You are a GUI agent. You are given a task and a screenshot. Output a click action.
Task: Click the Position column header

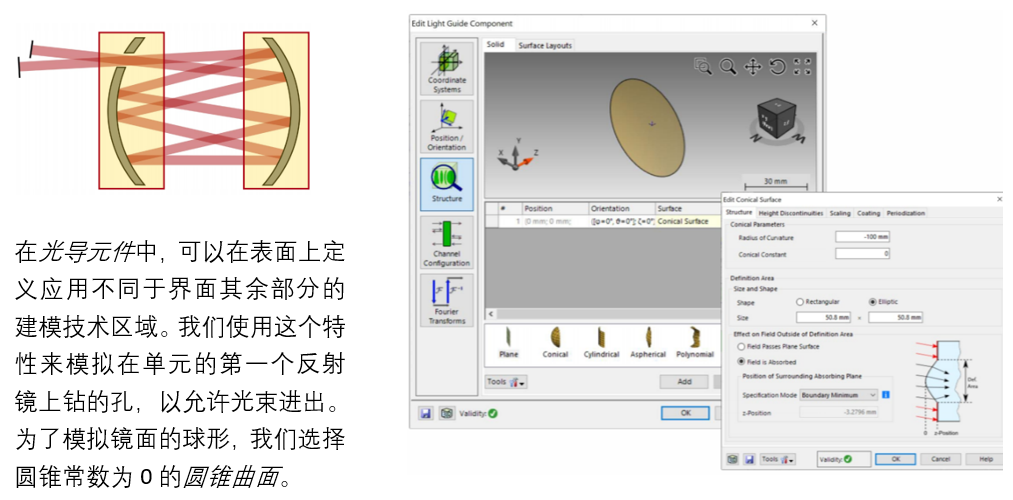554,209
